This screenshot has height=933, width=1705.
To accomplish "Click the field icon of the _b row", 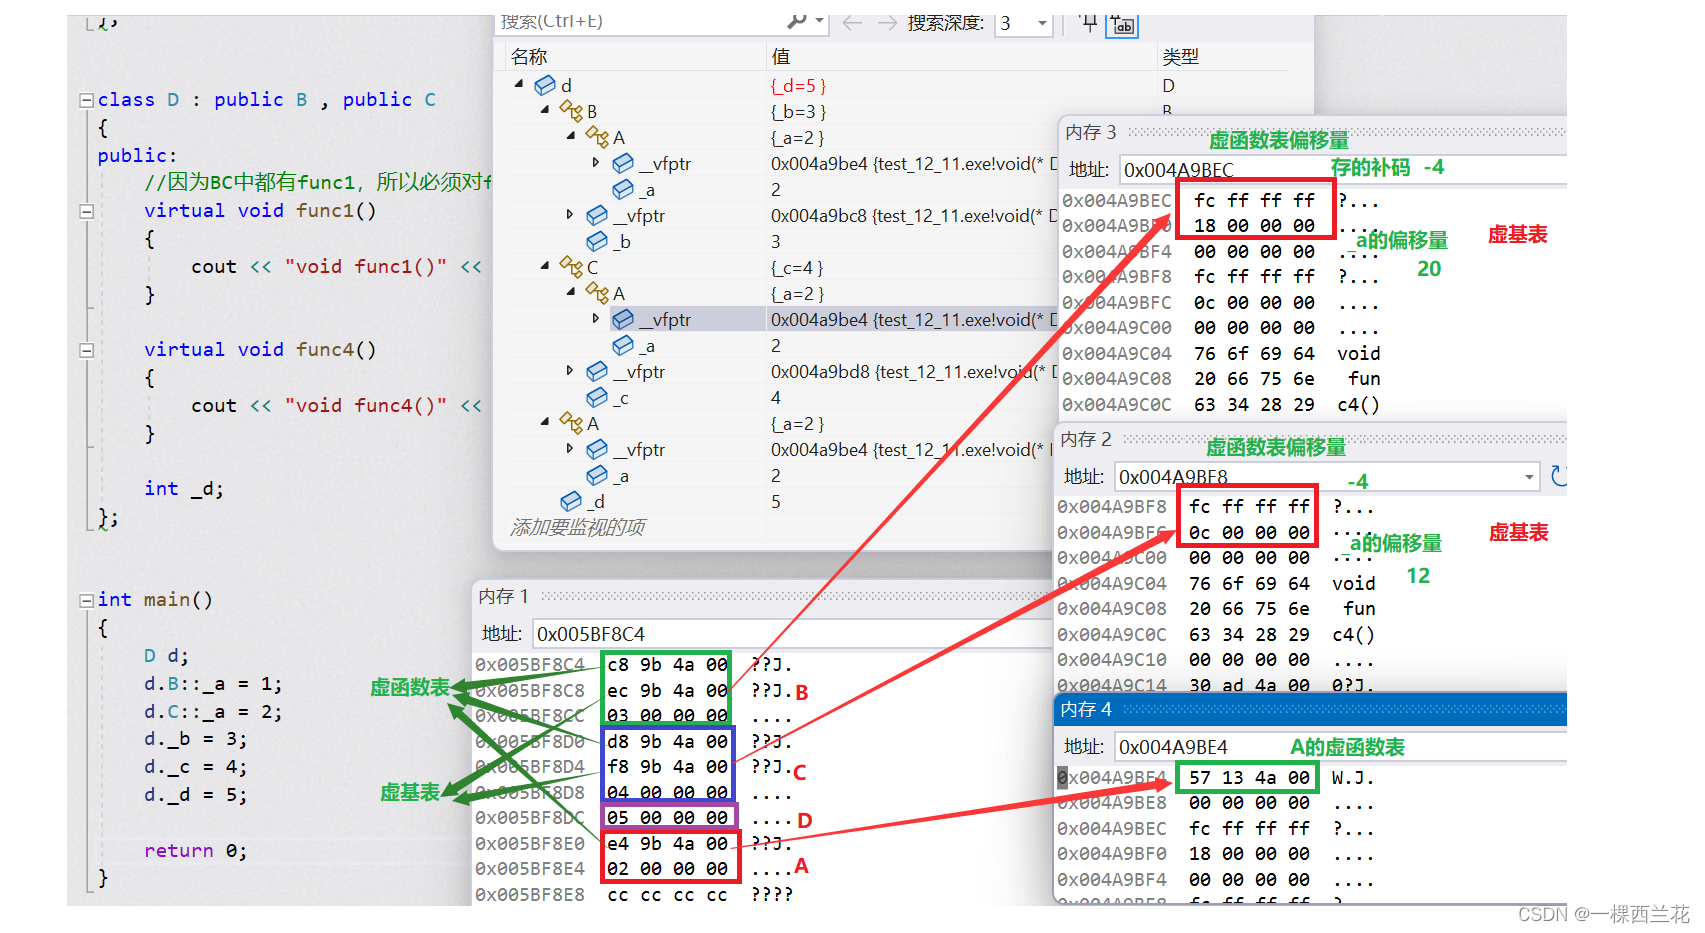I will [x=597, y=241].
